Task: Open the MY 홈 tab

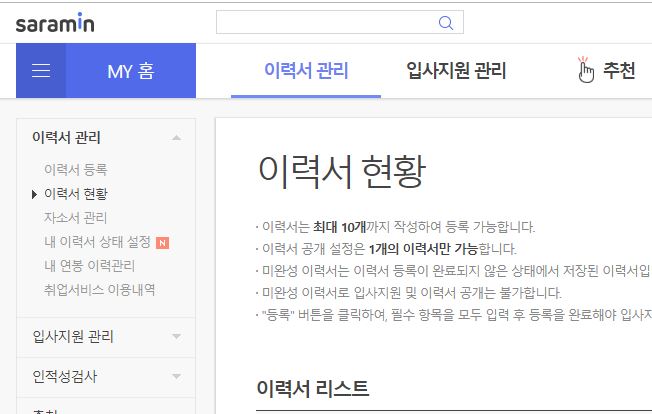Action: [131, 71]
